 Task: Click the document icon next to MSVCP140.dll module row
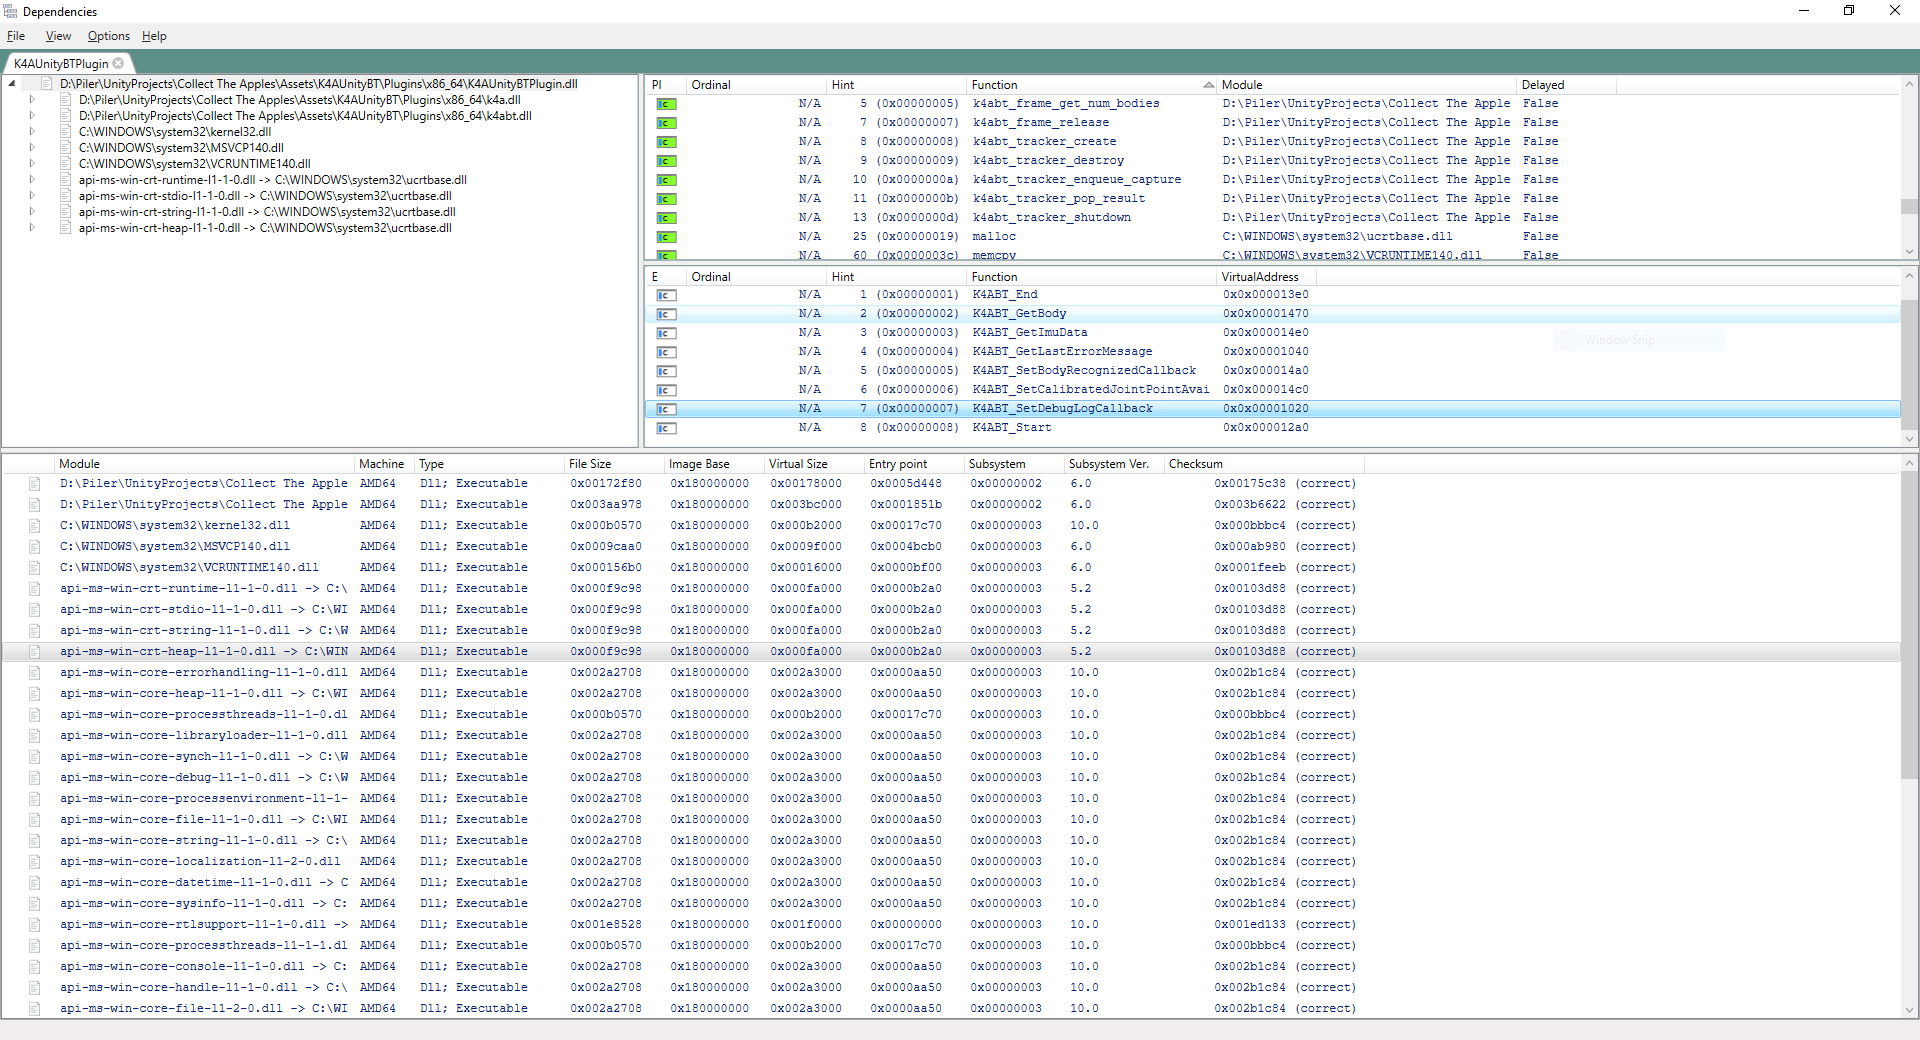pos(35,546)
